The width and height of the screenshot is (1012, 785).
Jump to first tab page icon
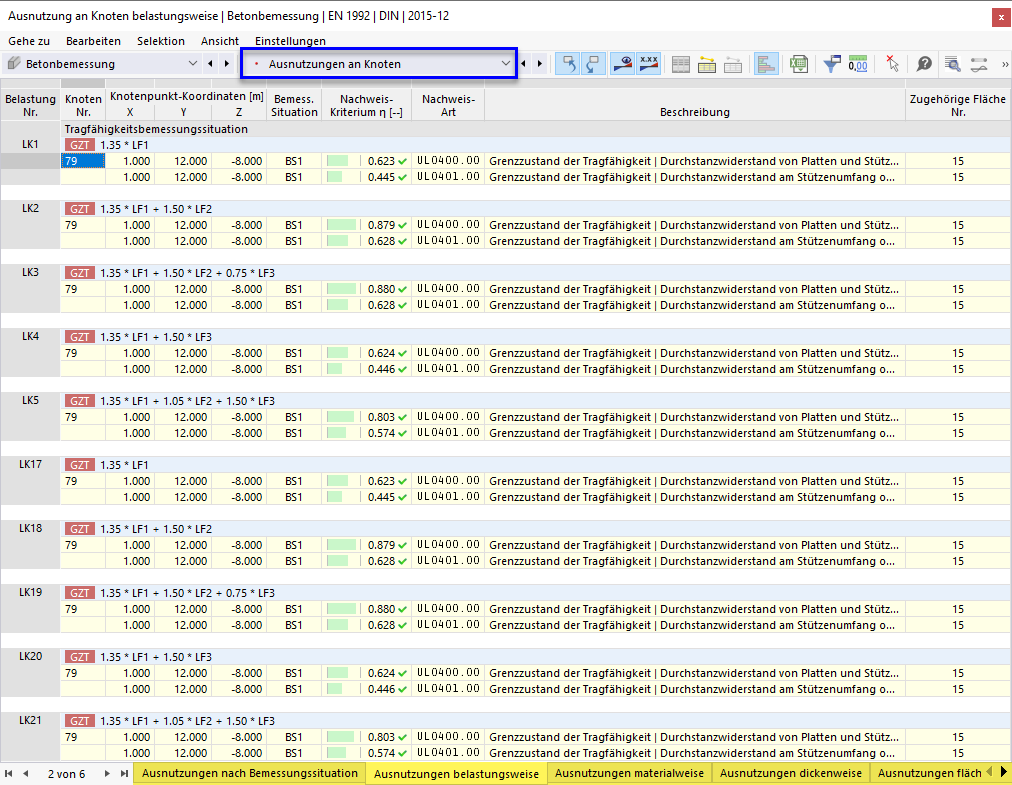click(9, 773)
